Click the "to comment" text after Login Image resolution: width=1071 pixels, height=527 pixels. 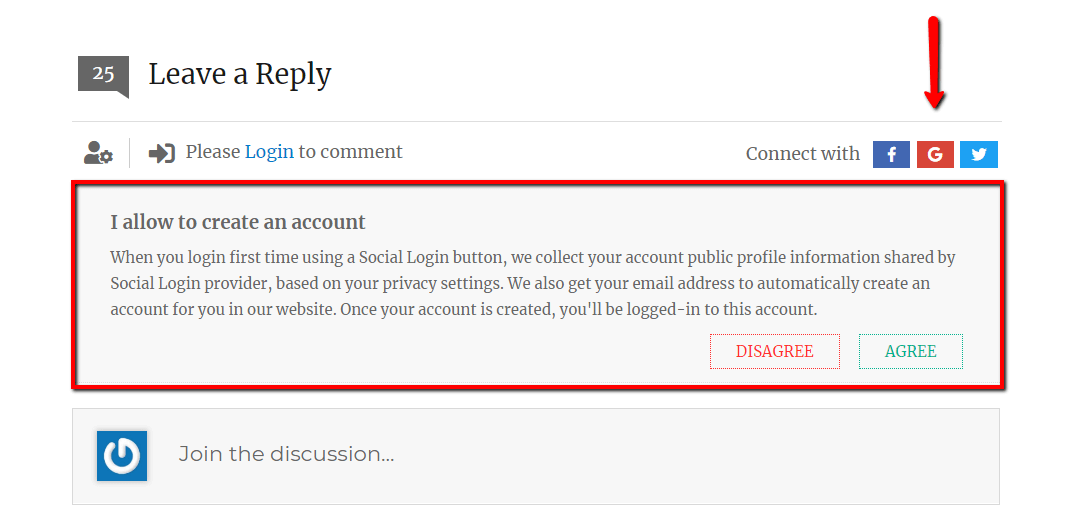[x=350, y=152]
